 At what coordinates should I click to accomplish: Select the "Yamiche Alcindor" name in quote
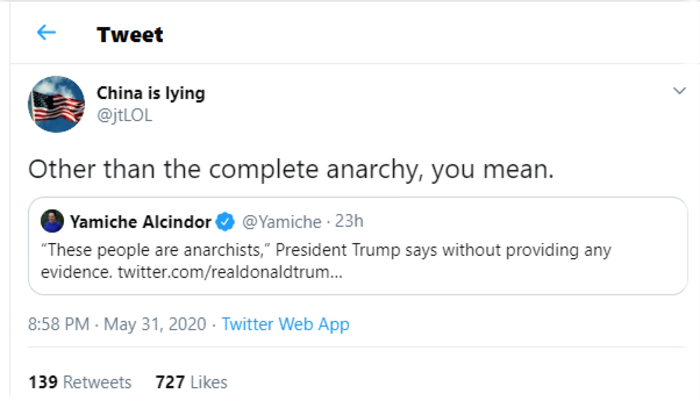[140, 221]
